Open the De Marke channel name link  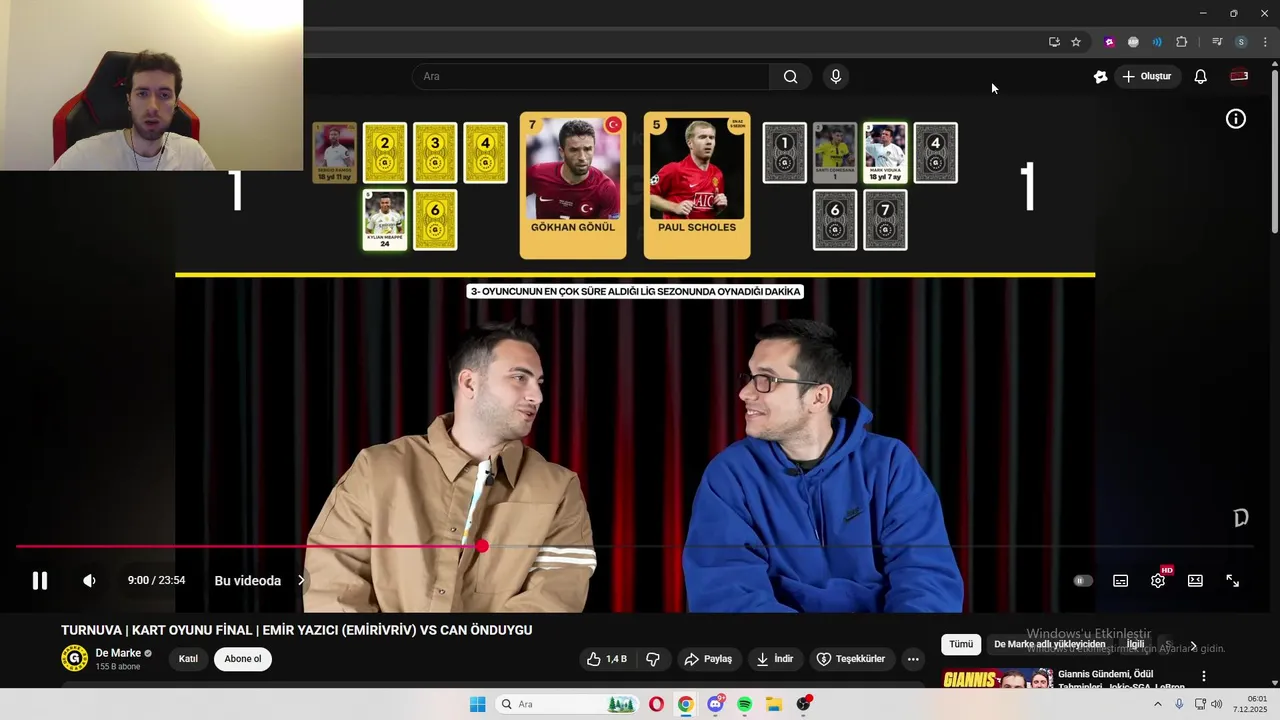(118, 653)
